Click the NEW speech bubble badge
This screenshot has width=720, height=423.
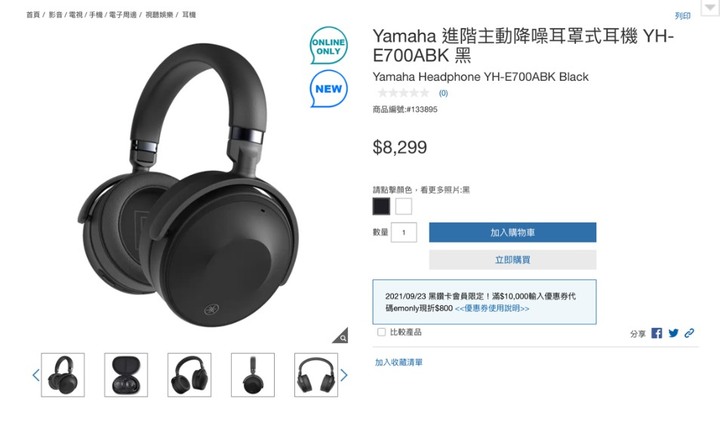tap(328, 88)
